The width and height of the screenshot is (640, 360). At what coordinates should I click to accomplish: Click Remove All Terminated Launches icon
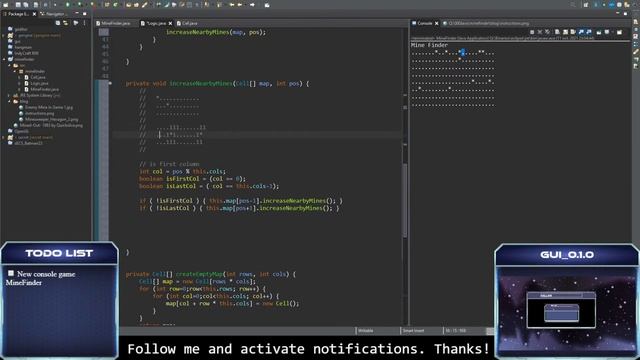coord(547,32)
